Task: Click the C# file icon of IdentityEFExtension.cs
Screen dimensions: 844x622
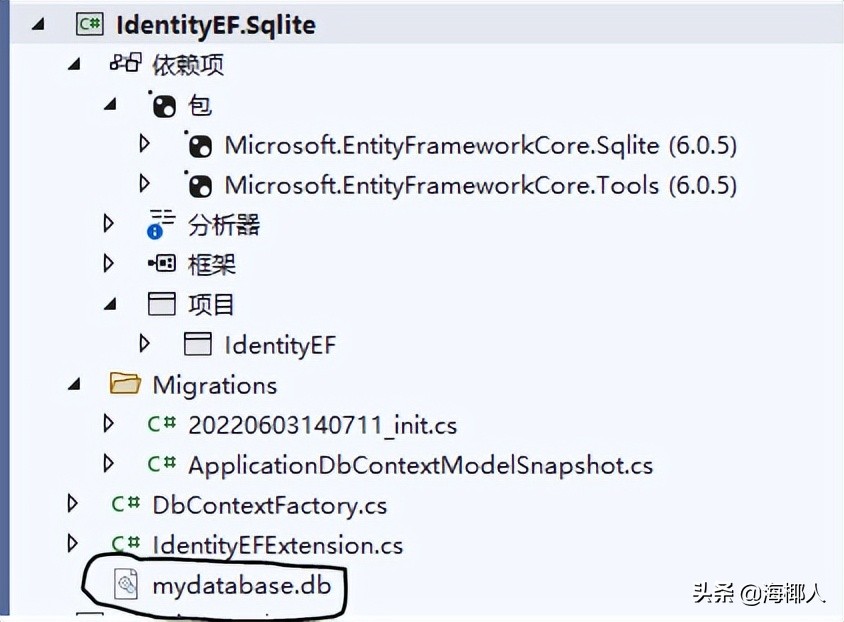Action: click(x=125, y=543)
